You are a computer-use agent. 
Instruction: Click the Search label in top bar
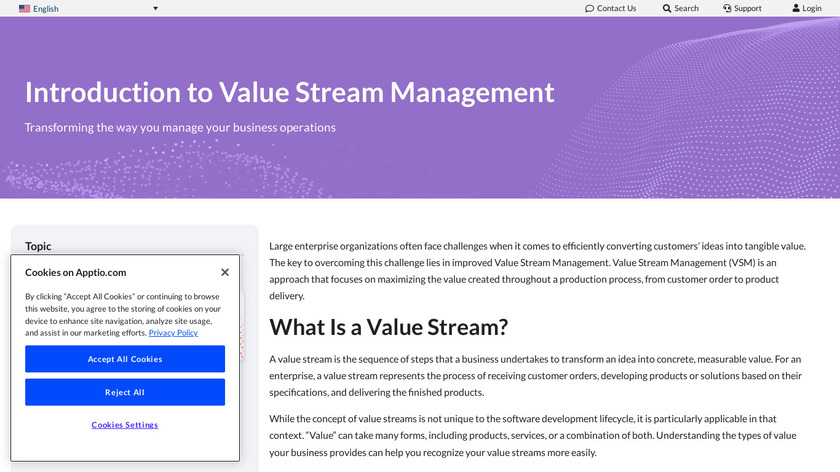click(686, 8)
